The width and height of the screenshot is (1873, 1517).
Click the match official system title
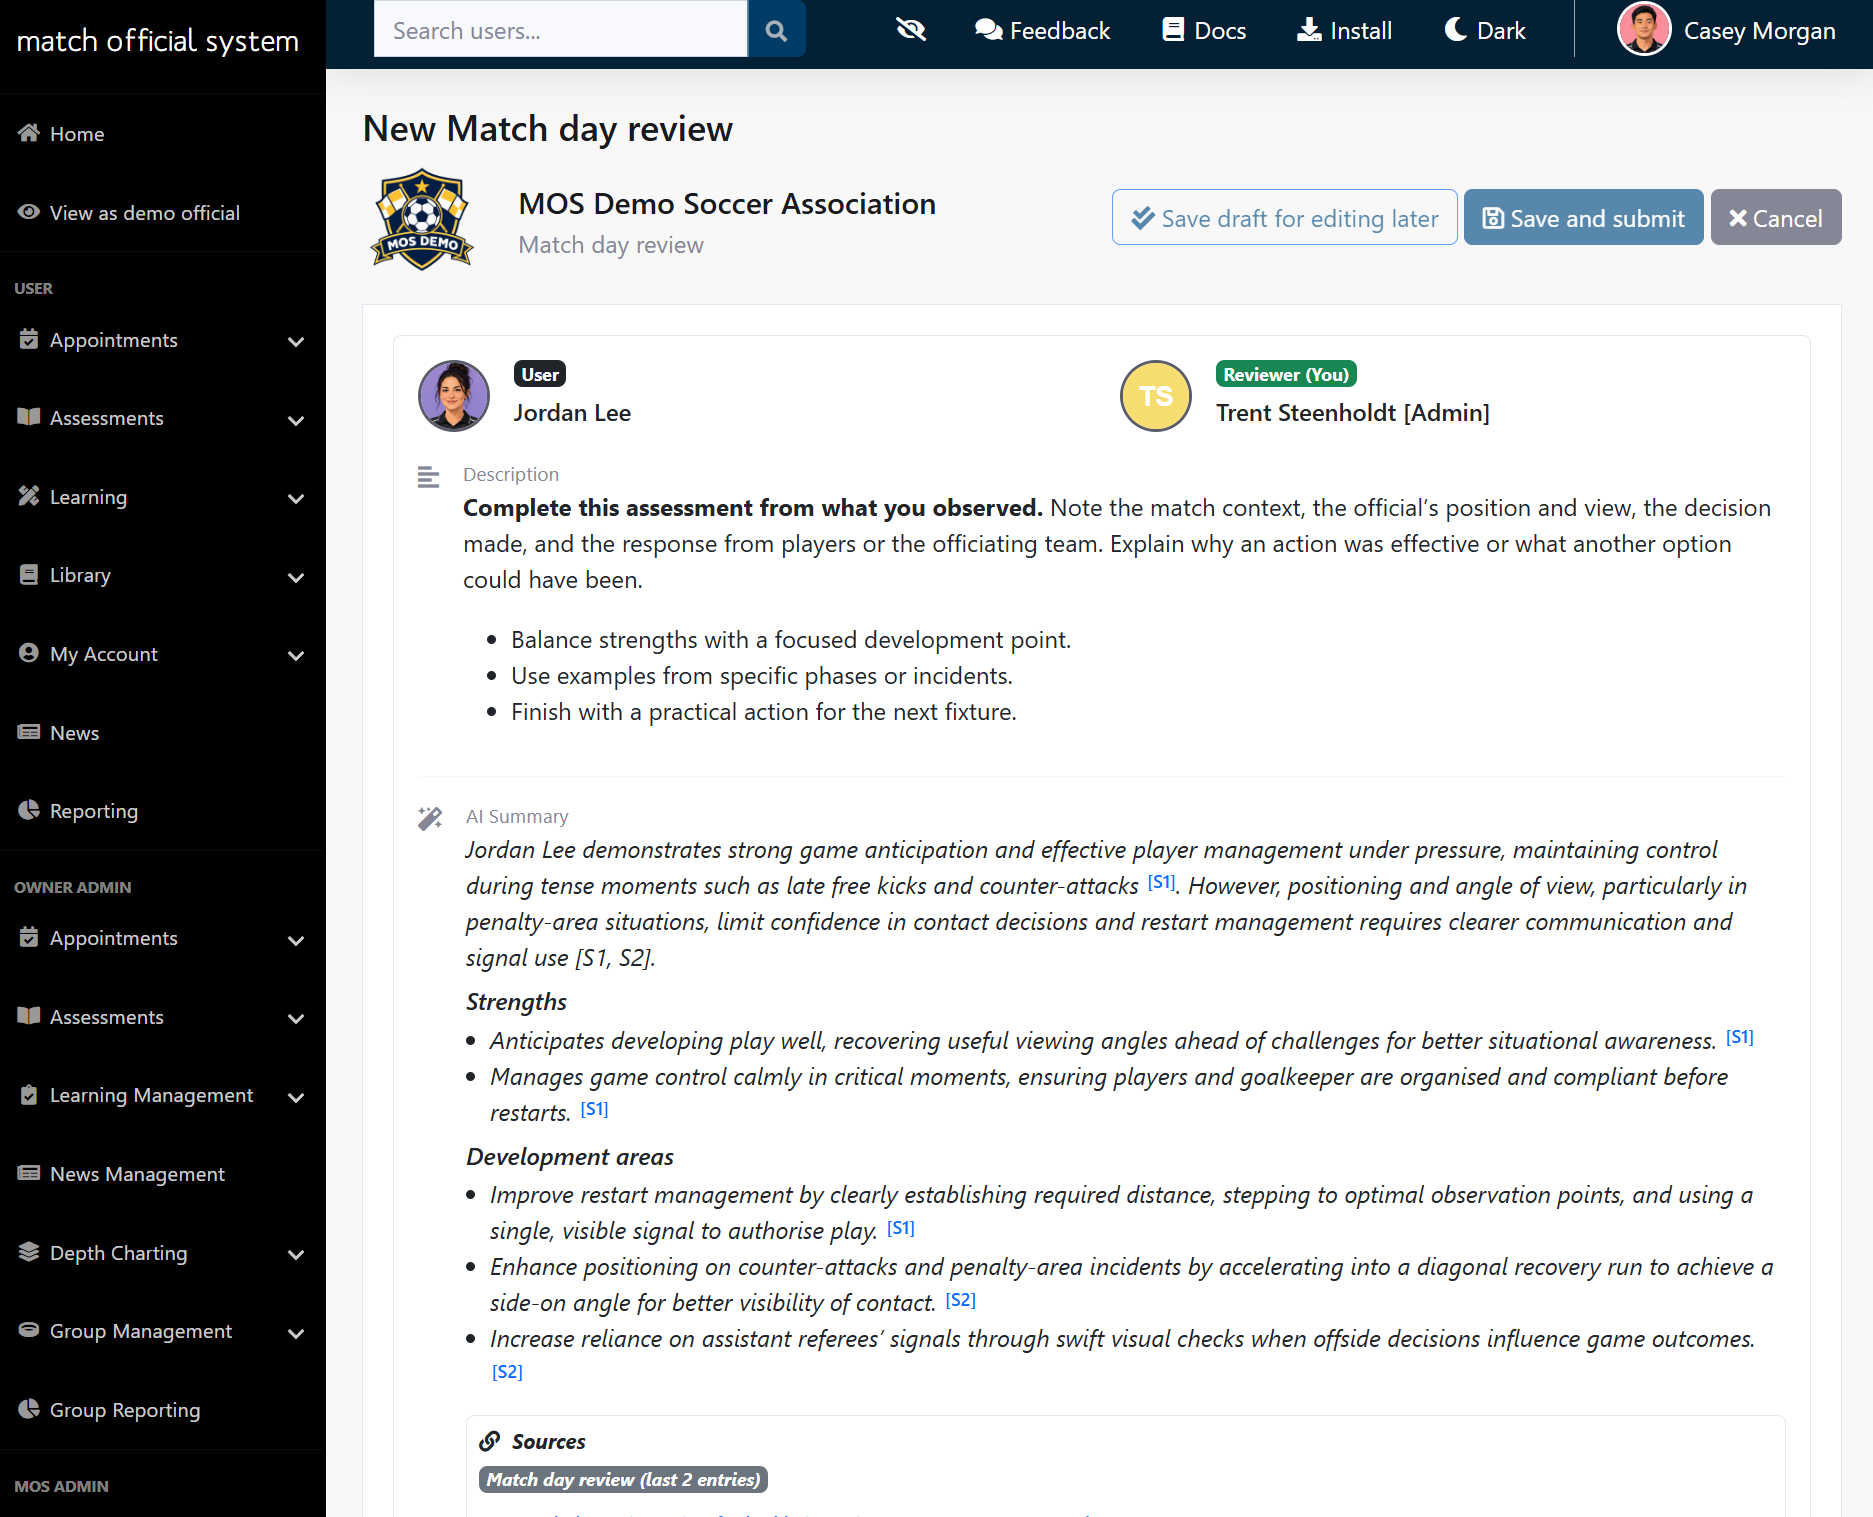click(158, 41)
